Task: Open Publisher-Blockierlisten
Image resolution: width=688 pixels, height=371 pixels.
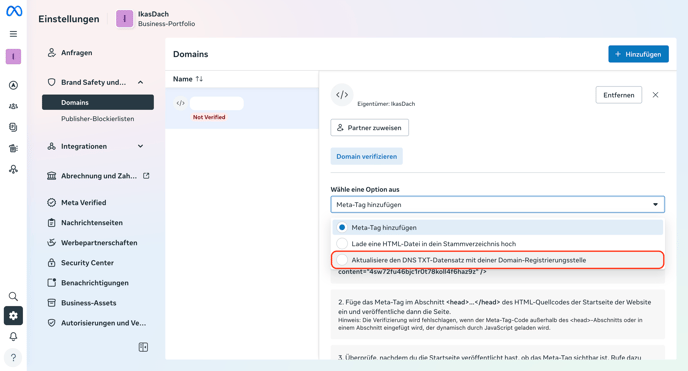Action: click(97, 119)
